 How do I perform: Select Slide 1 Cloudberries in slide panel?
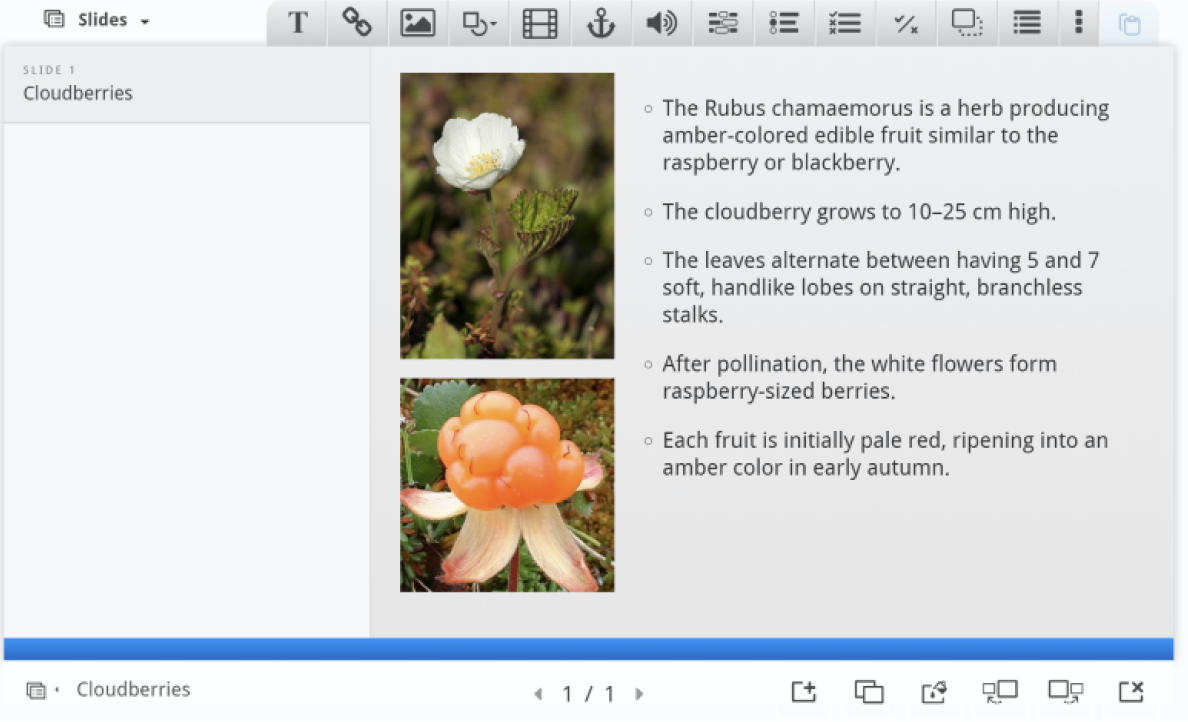tap(186, 84)
